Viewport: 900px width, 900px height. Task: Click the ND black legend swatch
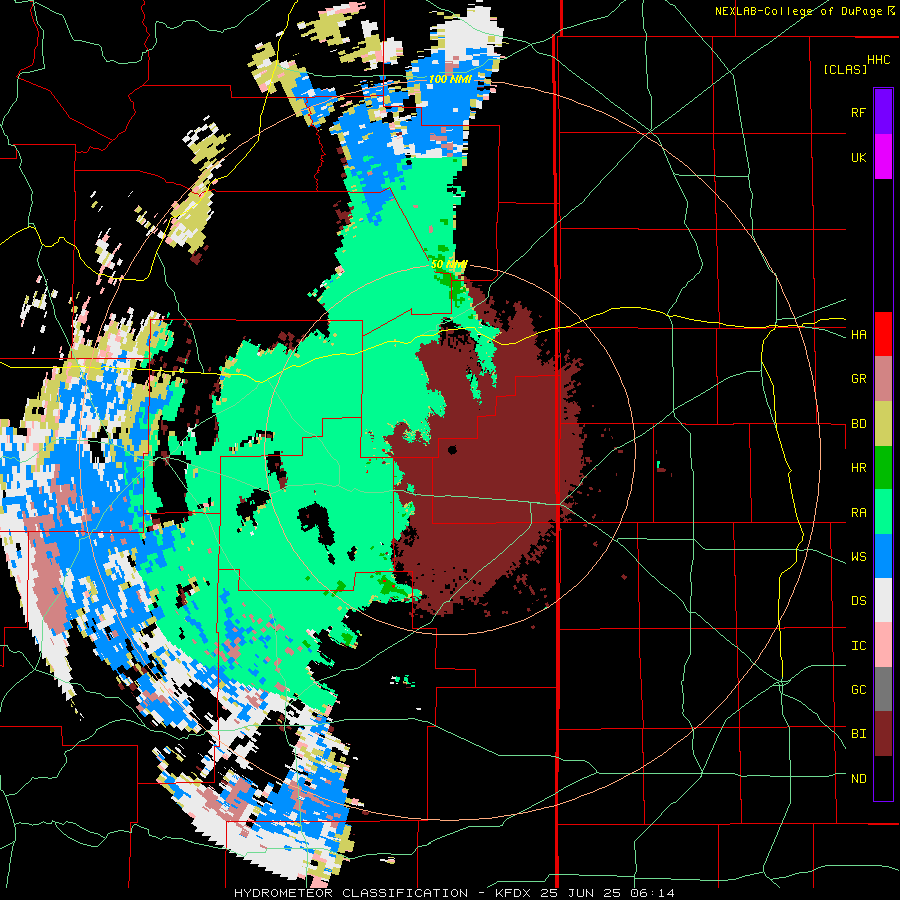(x=883, y=778)
